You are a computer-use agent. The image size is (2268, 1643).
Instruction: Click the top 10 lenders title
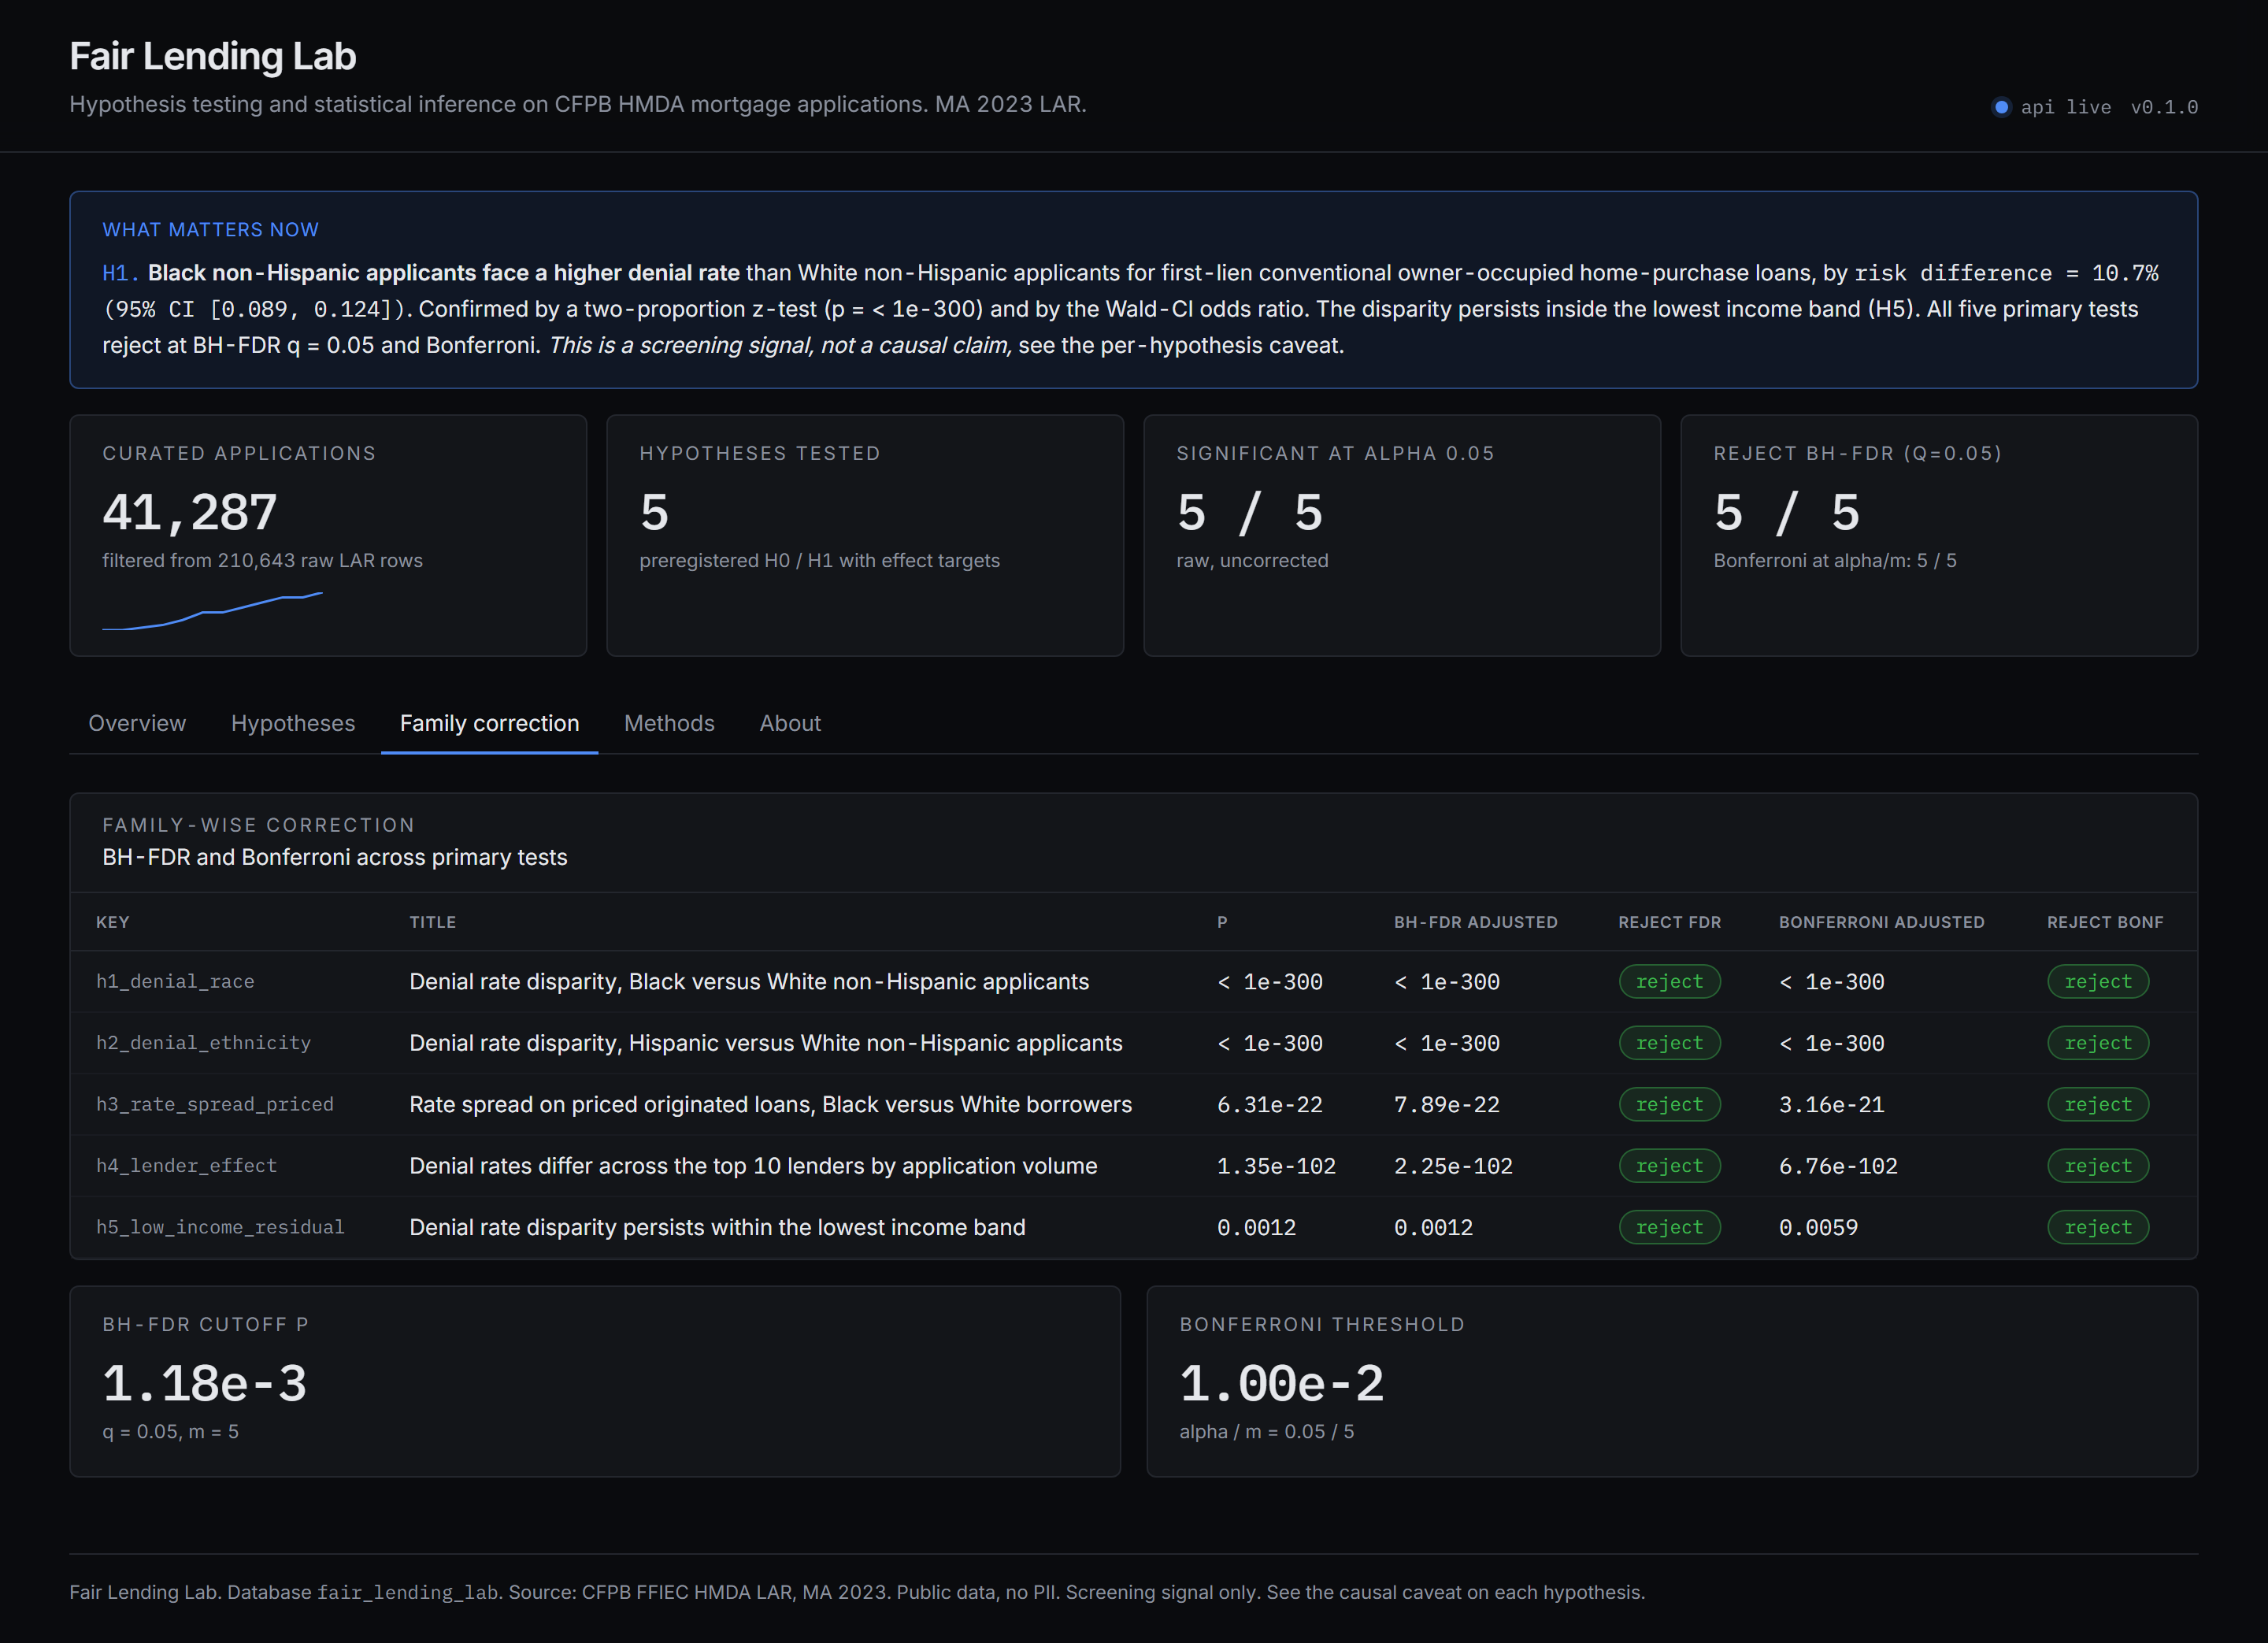(x=753, y=1166)
